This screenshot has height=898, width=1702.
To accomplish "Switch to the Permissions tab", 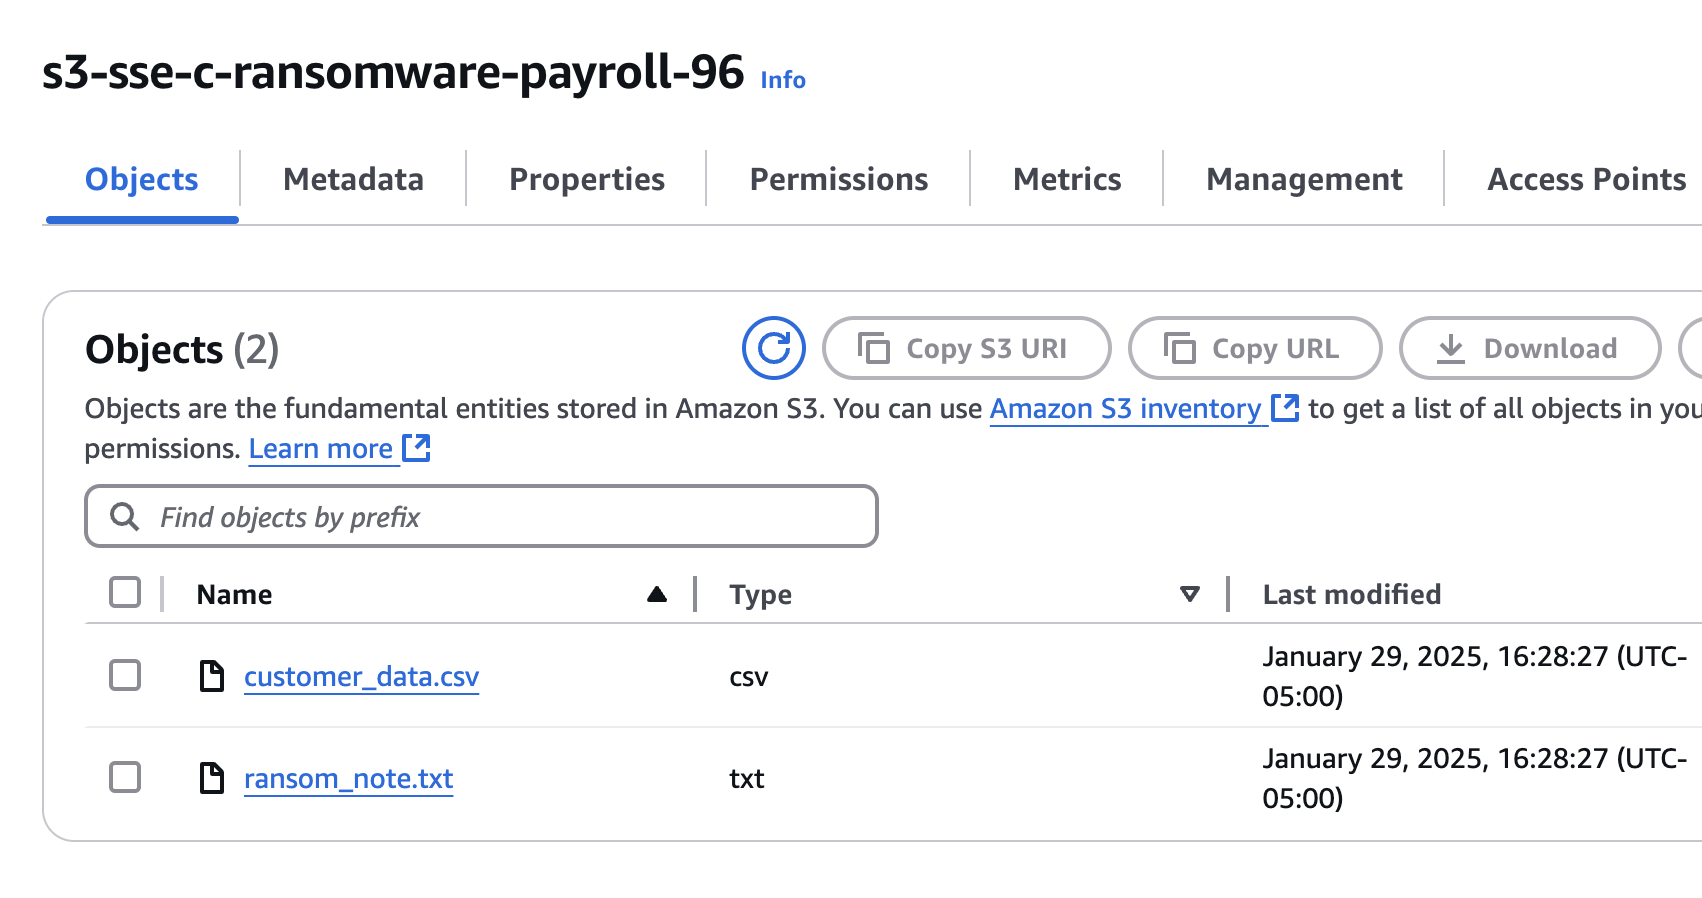I will (x=838, y=179).
